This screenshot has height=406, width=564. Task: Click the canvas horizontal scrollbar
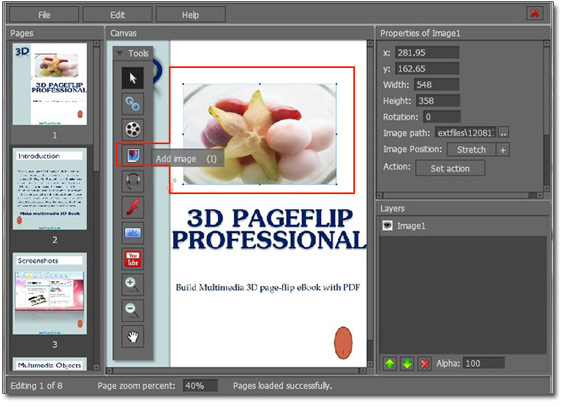[x=237, y=370]
